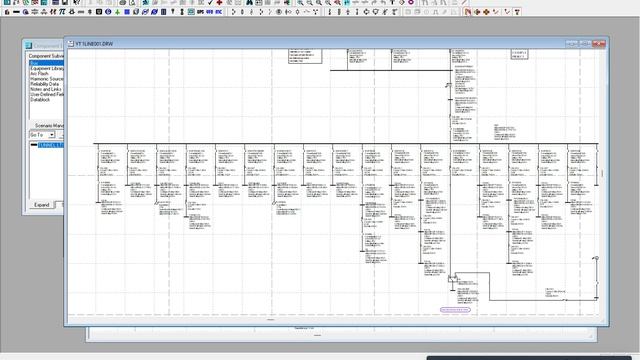
Task: Click the black square meter component icon
Action: click(x=99, y=12)
